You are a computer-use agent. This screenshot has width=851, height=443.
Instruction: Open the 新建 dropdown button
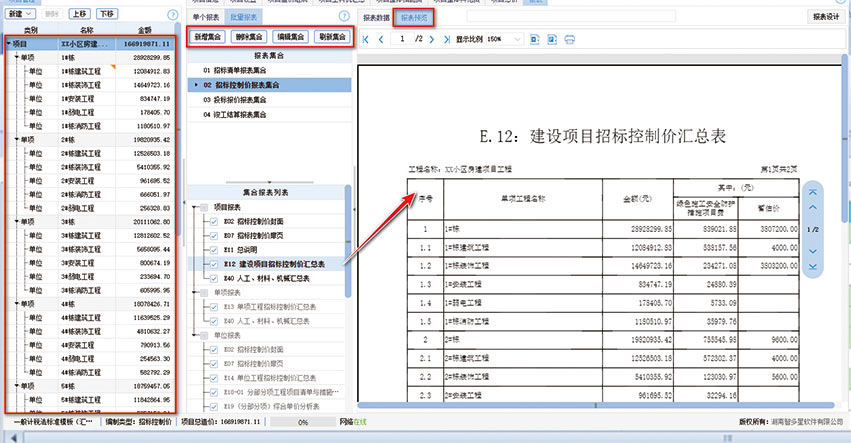pos(20,15)
